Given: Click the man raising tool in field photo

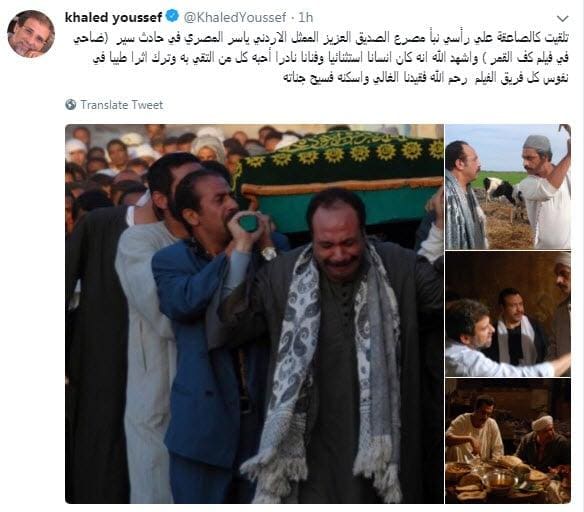Looking at the screenshot, I should [x=546, y=190].
